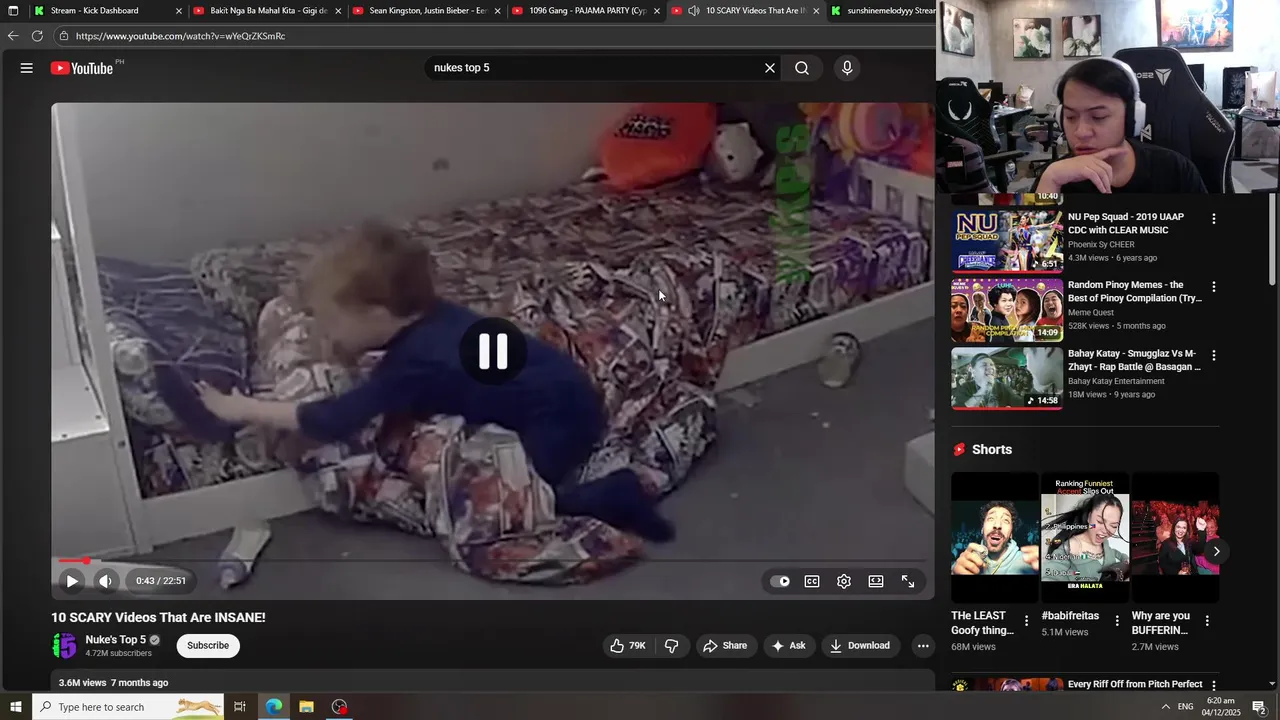Open options menu for Random Pinoy Memes video

coord(1214,287)
